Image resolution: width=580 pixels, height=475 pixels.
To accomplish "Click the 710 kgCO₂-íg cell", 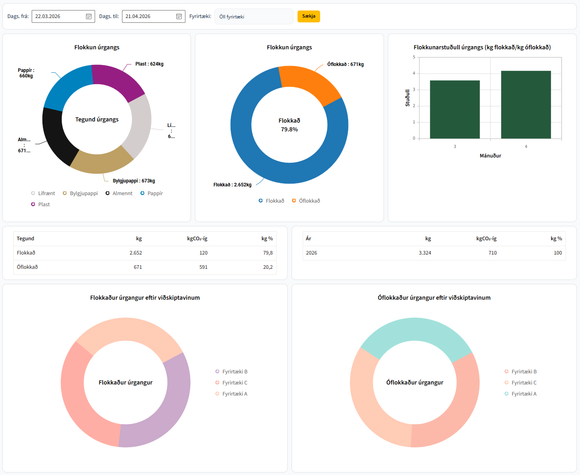I will click(492, 253).
